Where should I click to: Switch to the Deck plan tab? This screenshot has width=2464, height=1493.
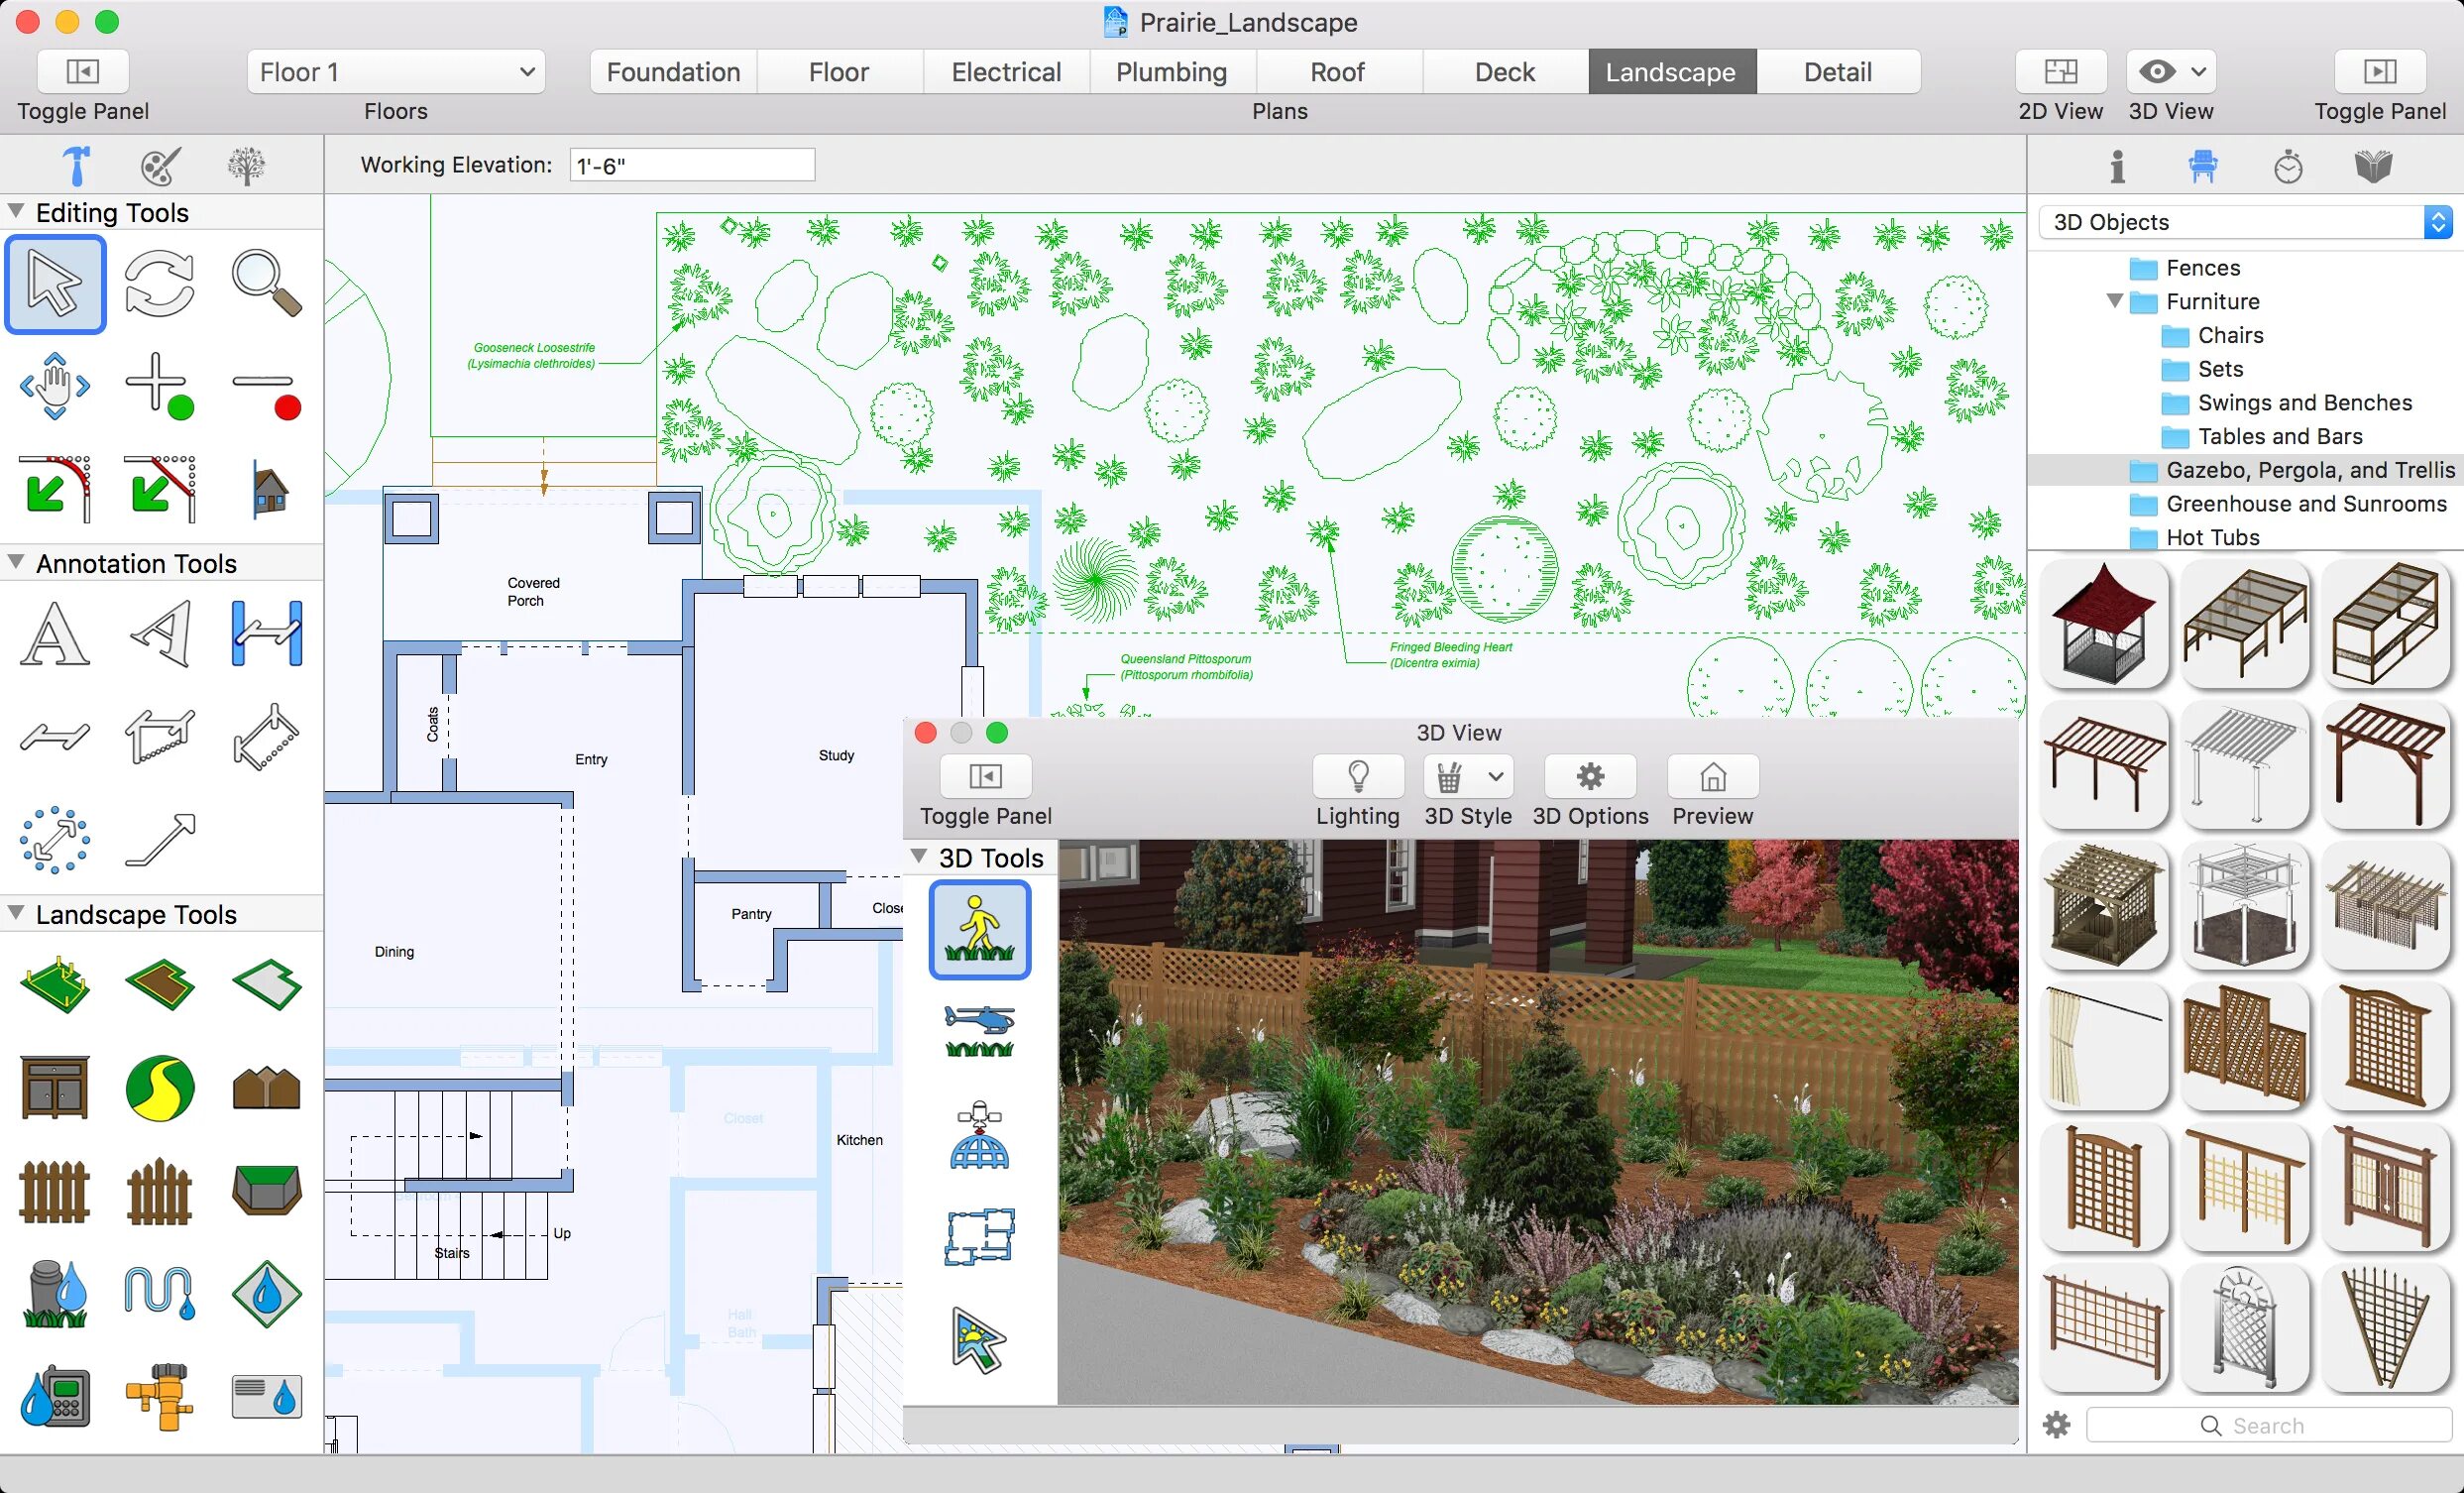pyautogui.click(x=1505, y=72)
